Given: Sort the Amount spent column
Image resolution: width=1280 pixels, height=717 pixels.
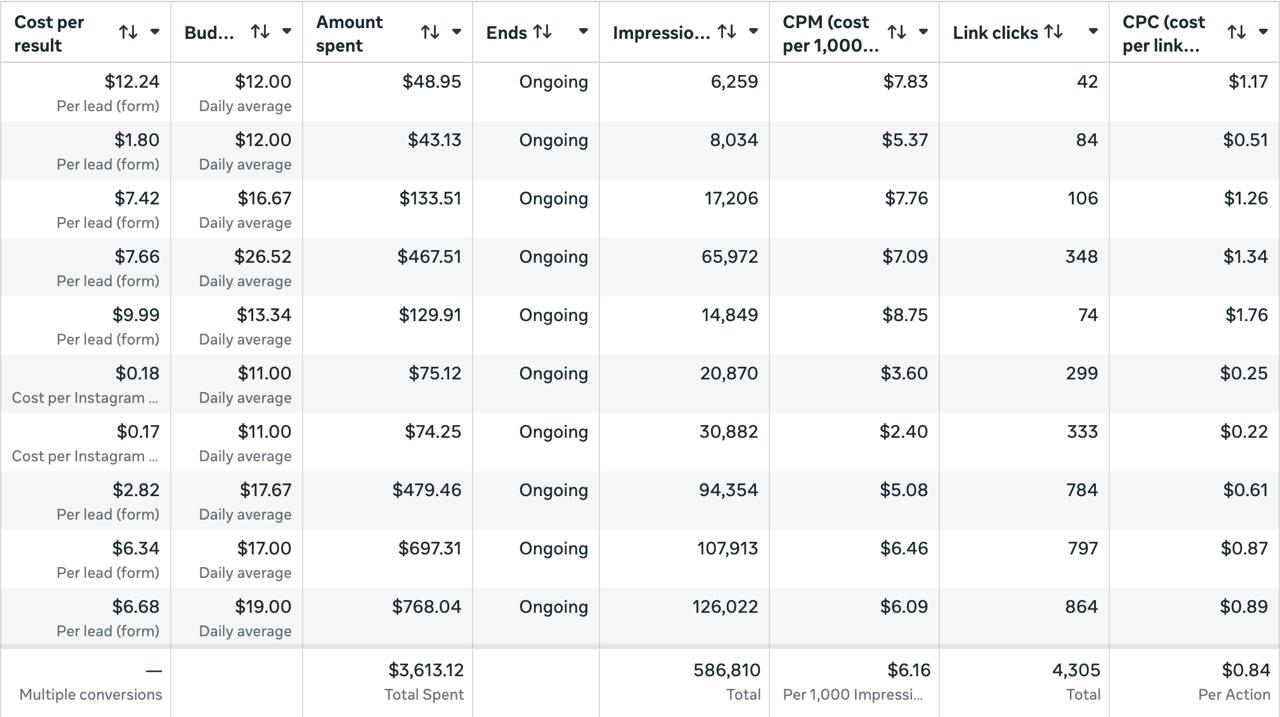Looking at the screenshot, I should [430, 32].
